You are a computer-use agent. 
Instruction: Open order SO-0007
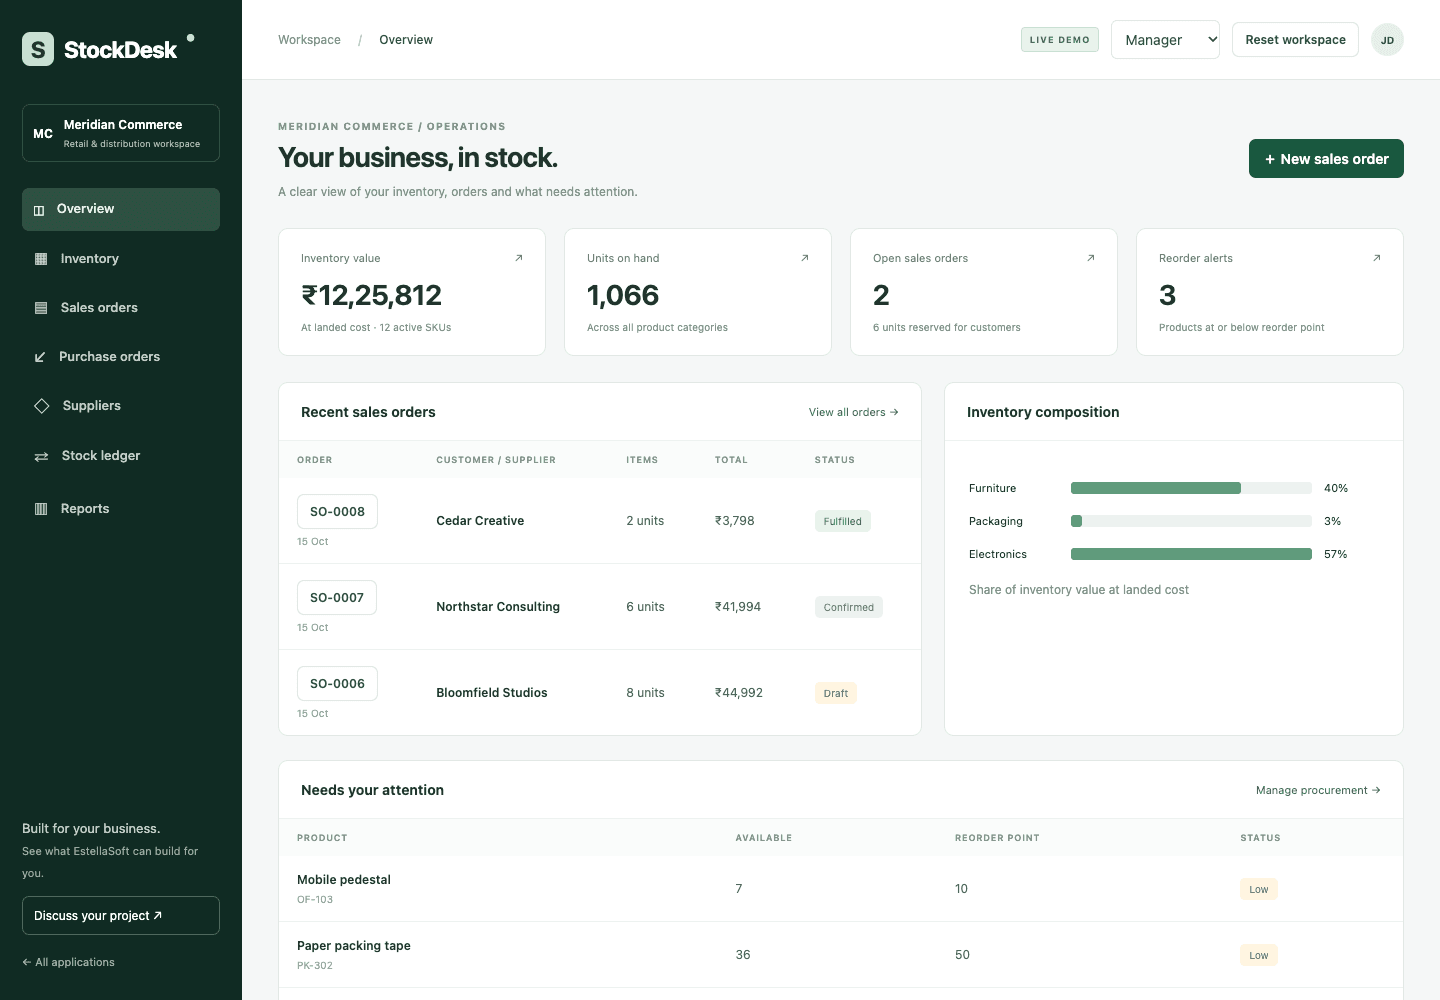tap(337, 597)
